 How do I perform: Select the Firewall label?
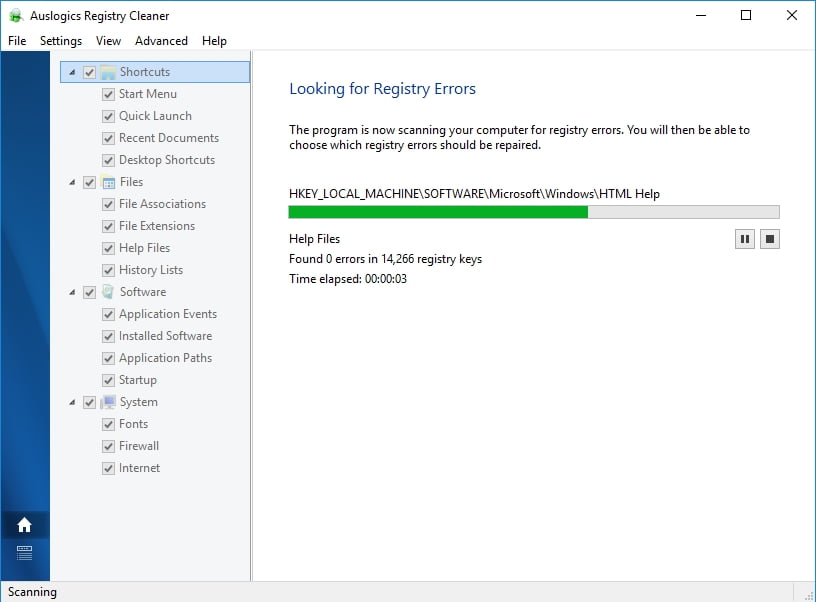139,446
